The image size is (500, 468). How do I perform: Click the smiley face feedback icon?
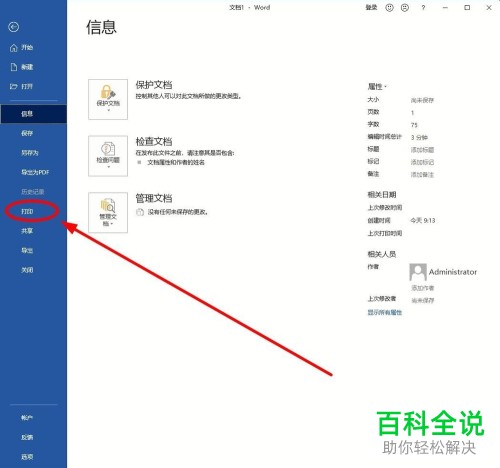click(x=389, y=8)
